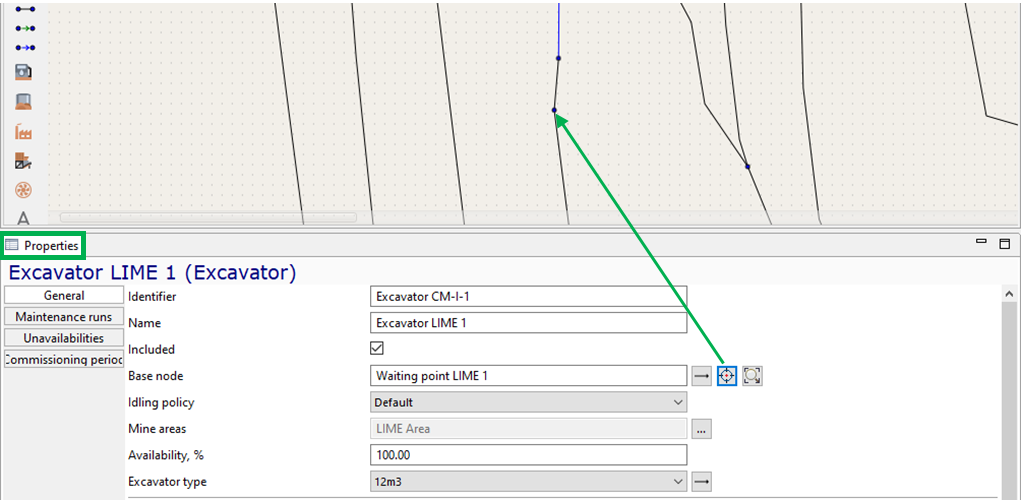
Task: Go to the Excavator type arrow button
Action: pyautogui.click(x=701, y=482)
